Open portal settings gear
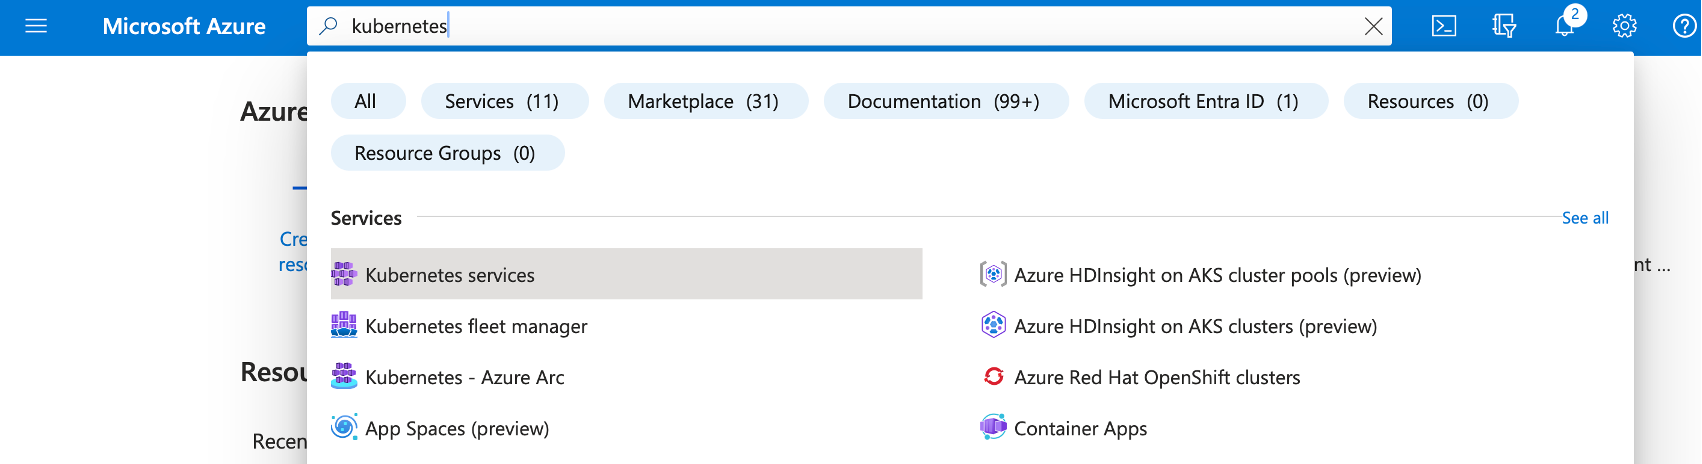 click(1625, 26)
